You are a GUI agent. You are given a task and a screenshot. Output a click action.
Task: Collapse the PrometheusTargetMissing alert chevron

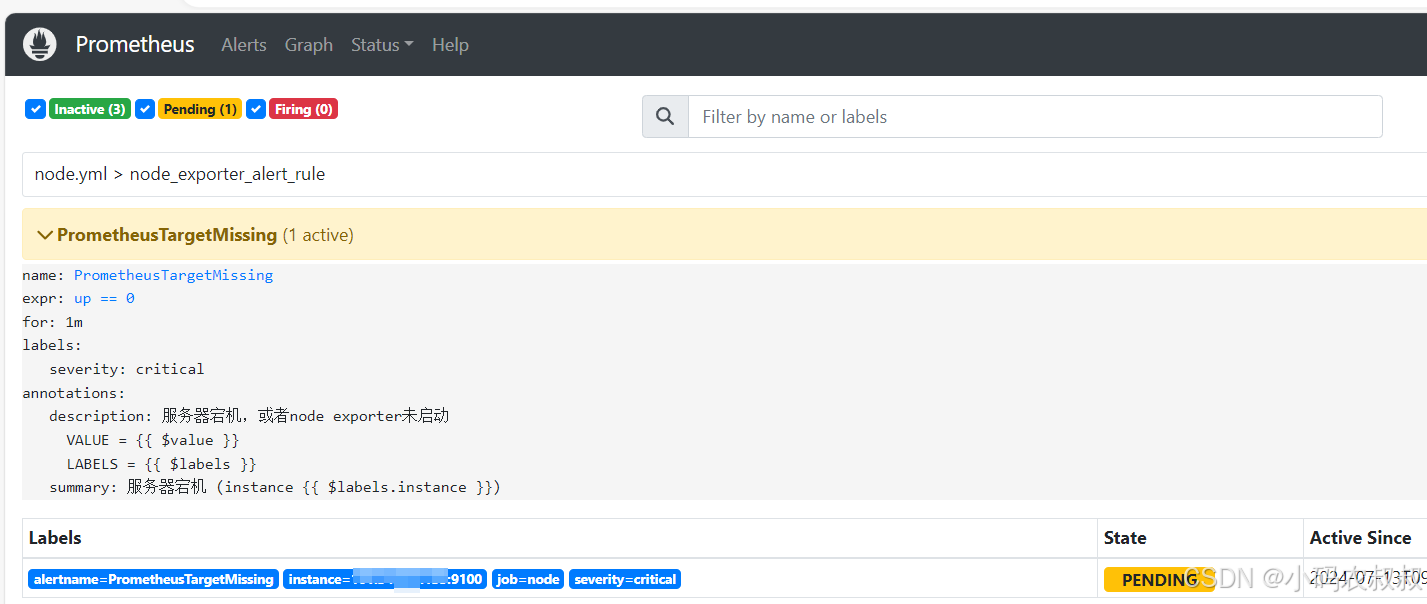44,235
